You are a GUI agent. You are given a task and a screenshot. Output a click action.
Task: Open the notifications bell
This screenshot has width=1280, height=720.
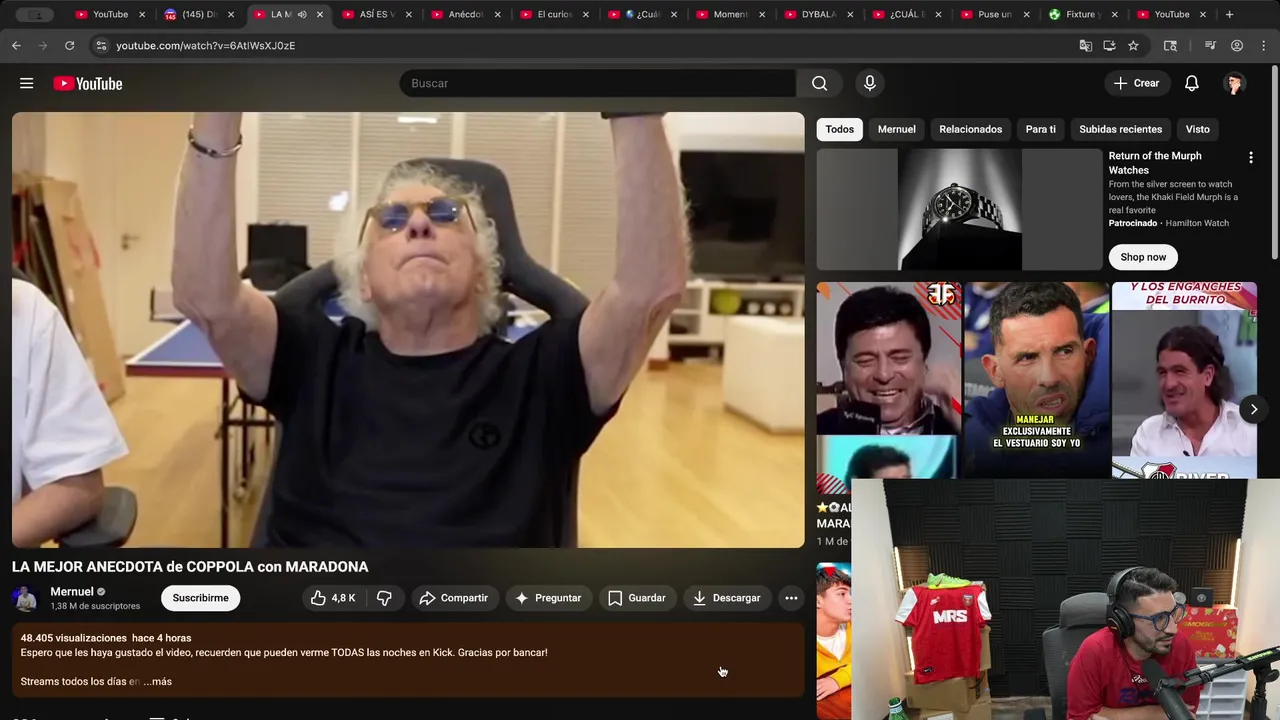(x=1191, y=83)
